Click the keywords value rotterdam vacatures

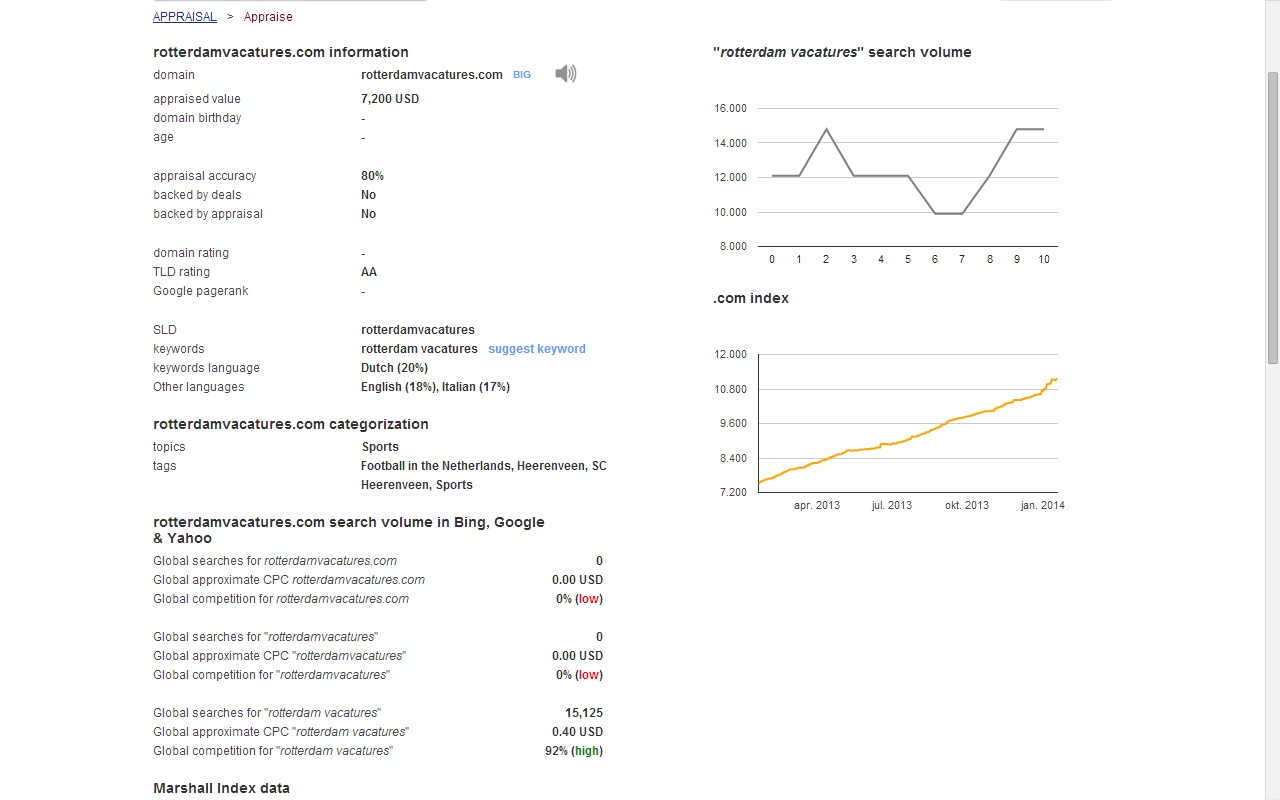click(419, 349)
